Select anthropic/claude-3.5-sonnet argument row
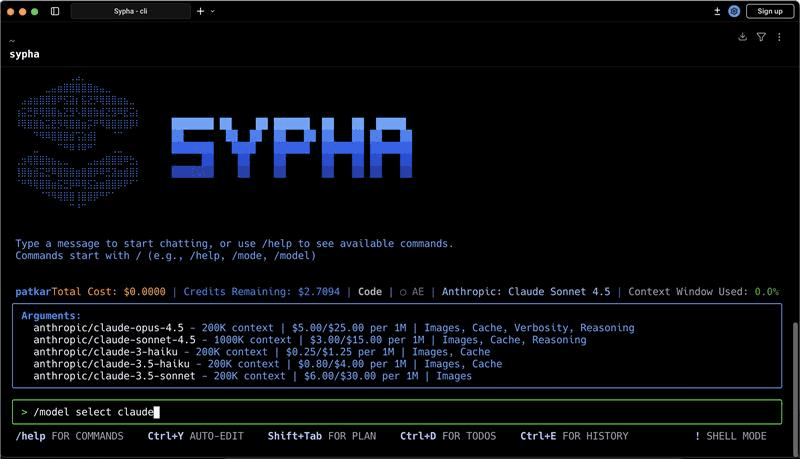The width and height of the screenshot is (800, 459). 253,376
